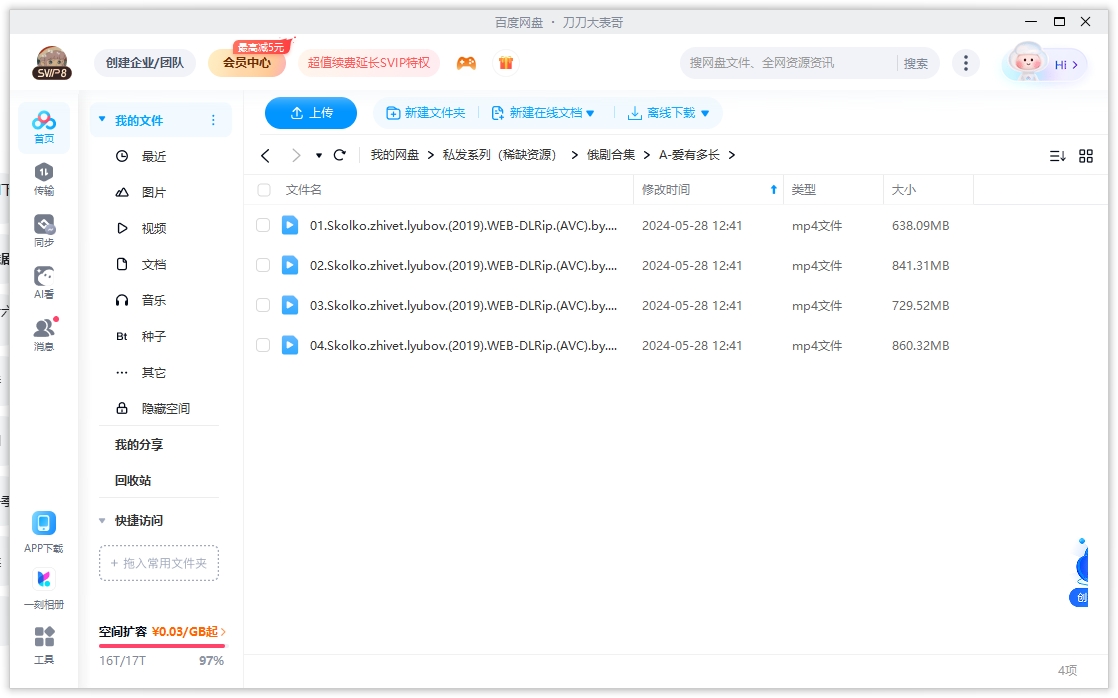Change the sort order of files
The width and height of the screenshot is (1118, 698).
pos(1058,155)
